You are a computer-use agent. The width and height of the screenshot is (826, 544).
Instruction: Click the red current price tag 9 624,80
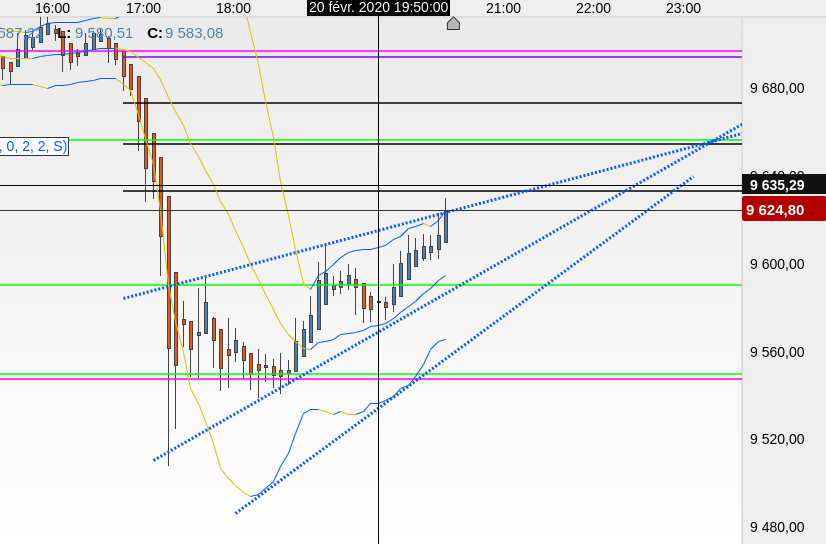pyautogui.click(x=784, y=210)
